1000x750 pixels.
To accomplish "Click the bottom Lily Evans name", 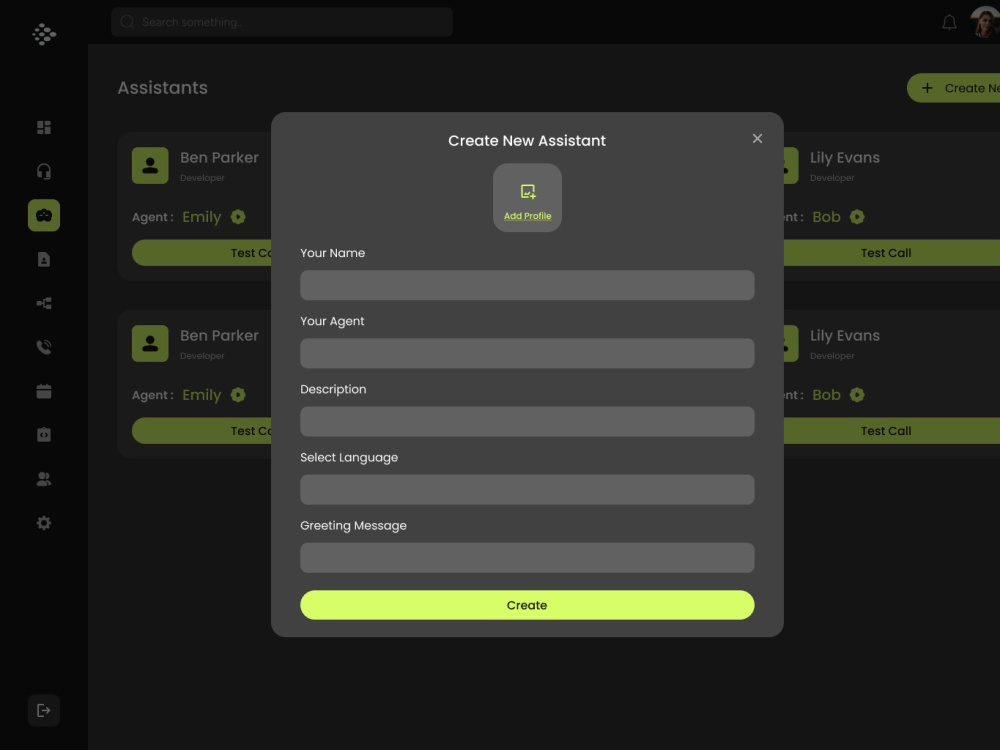I will [x=844, y=335].
